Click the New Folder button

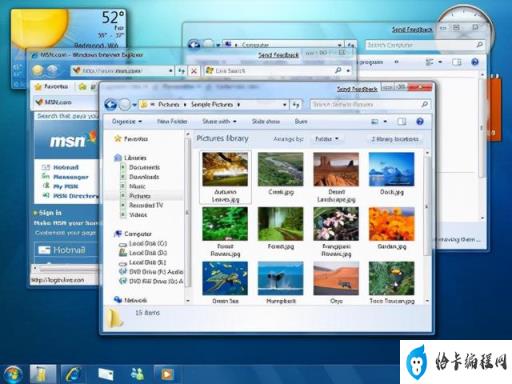pyautogui.click(x=172, y=121)
